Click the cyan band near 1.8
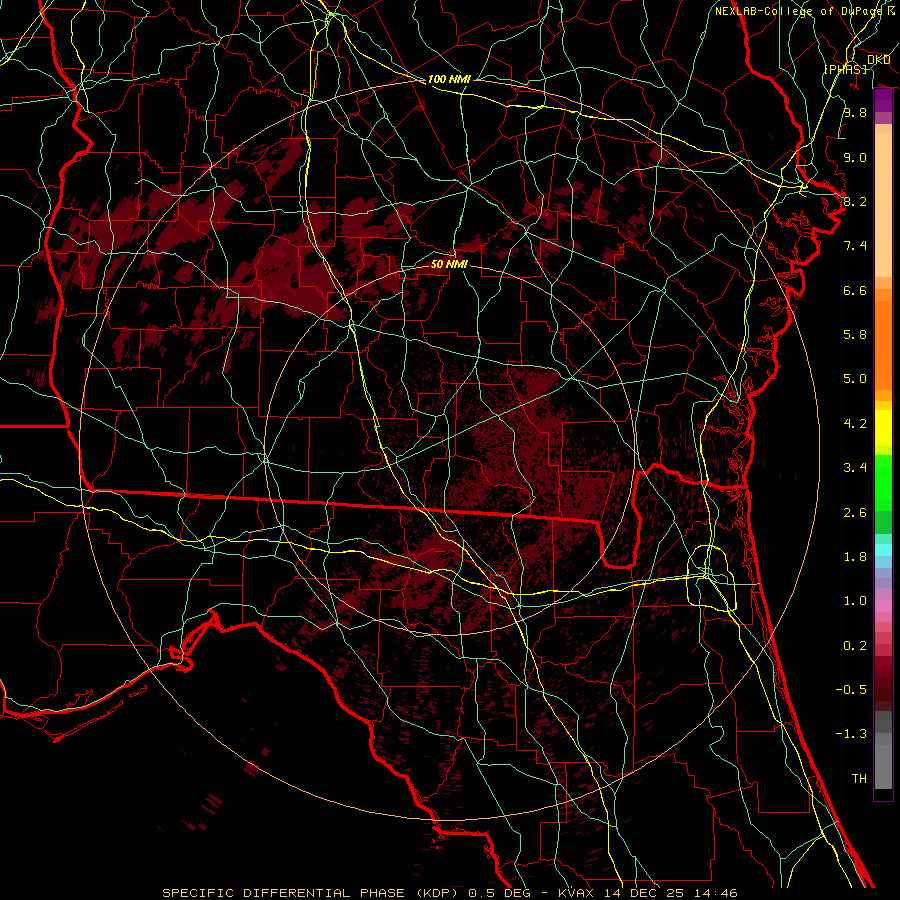Image resolution: width=900 pixels, height=900 pixels. 883,549
